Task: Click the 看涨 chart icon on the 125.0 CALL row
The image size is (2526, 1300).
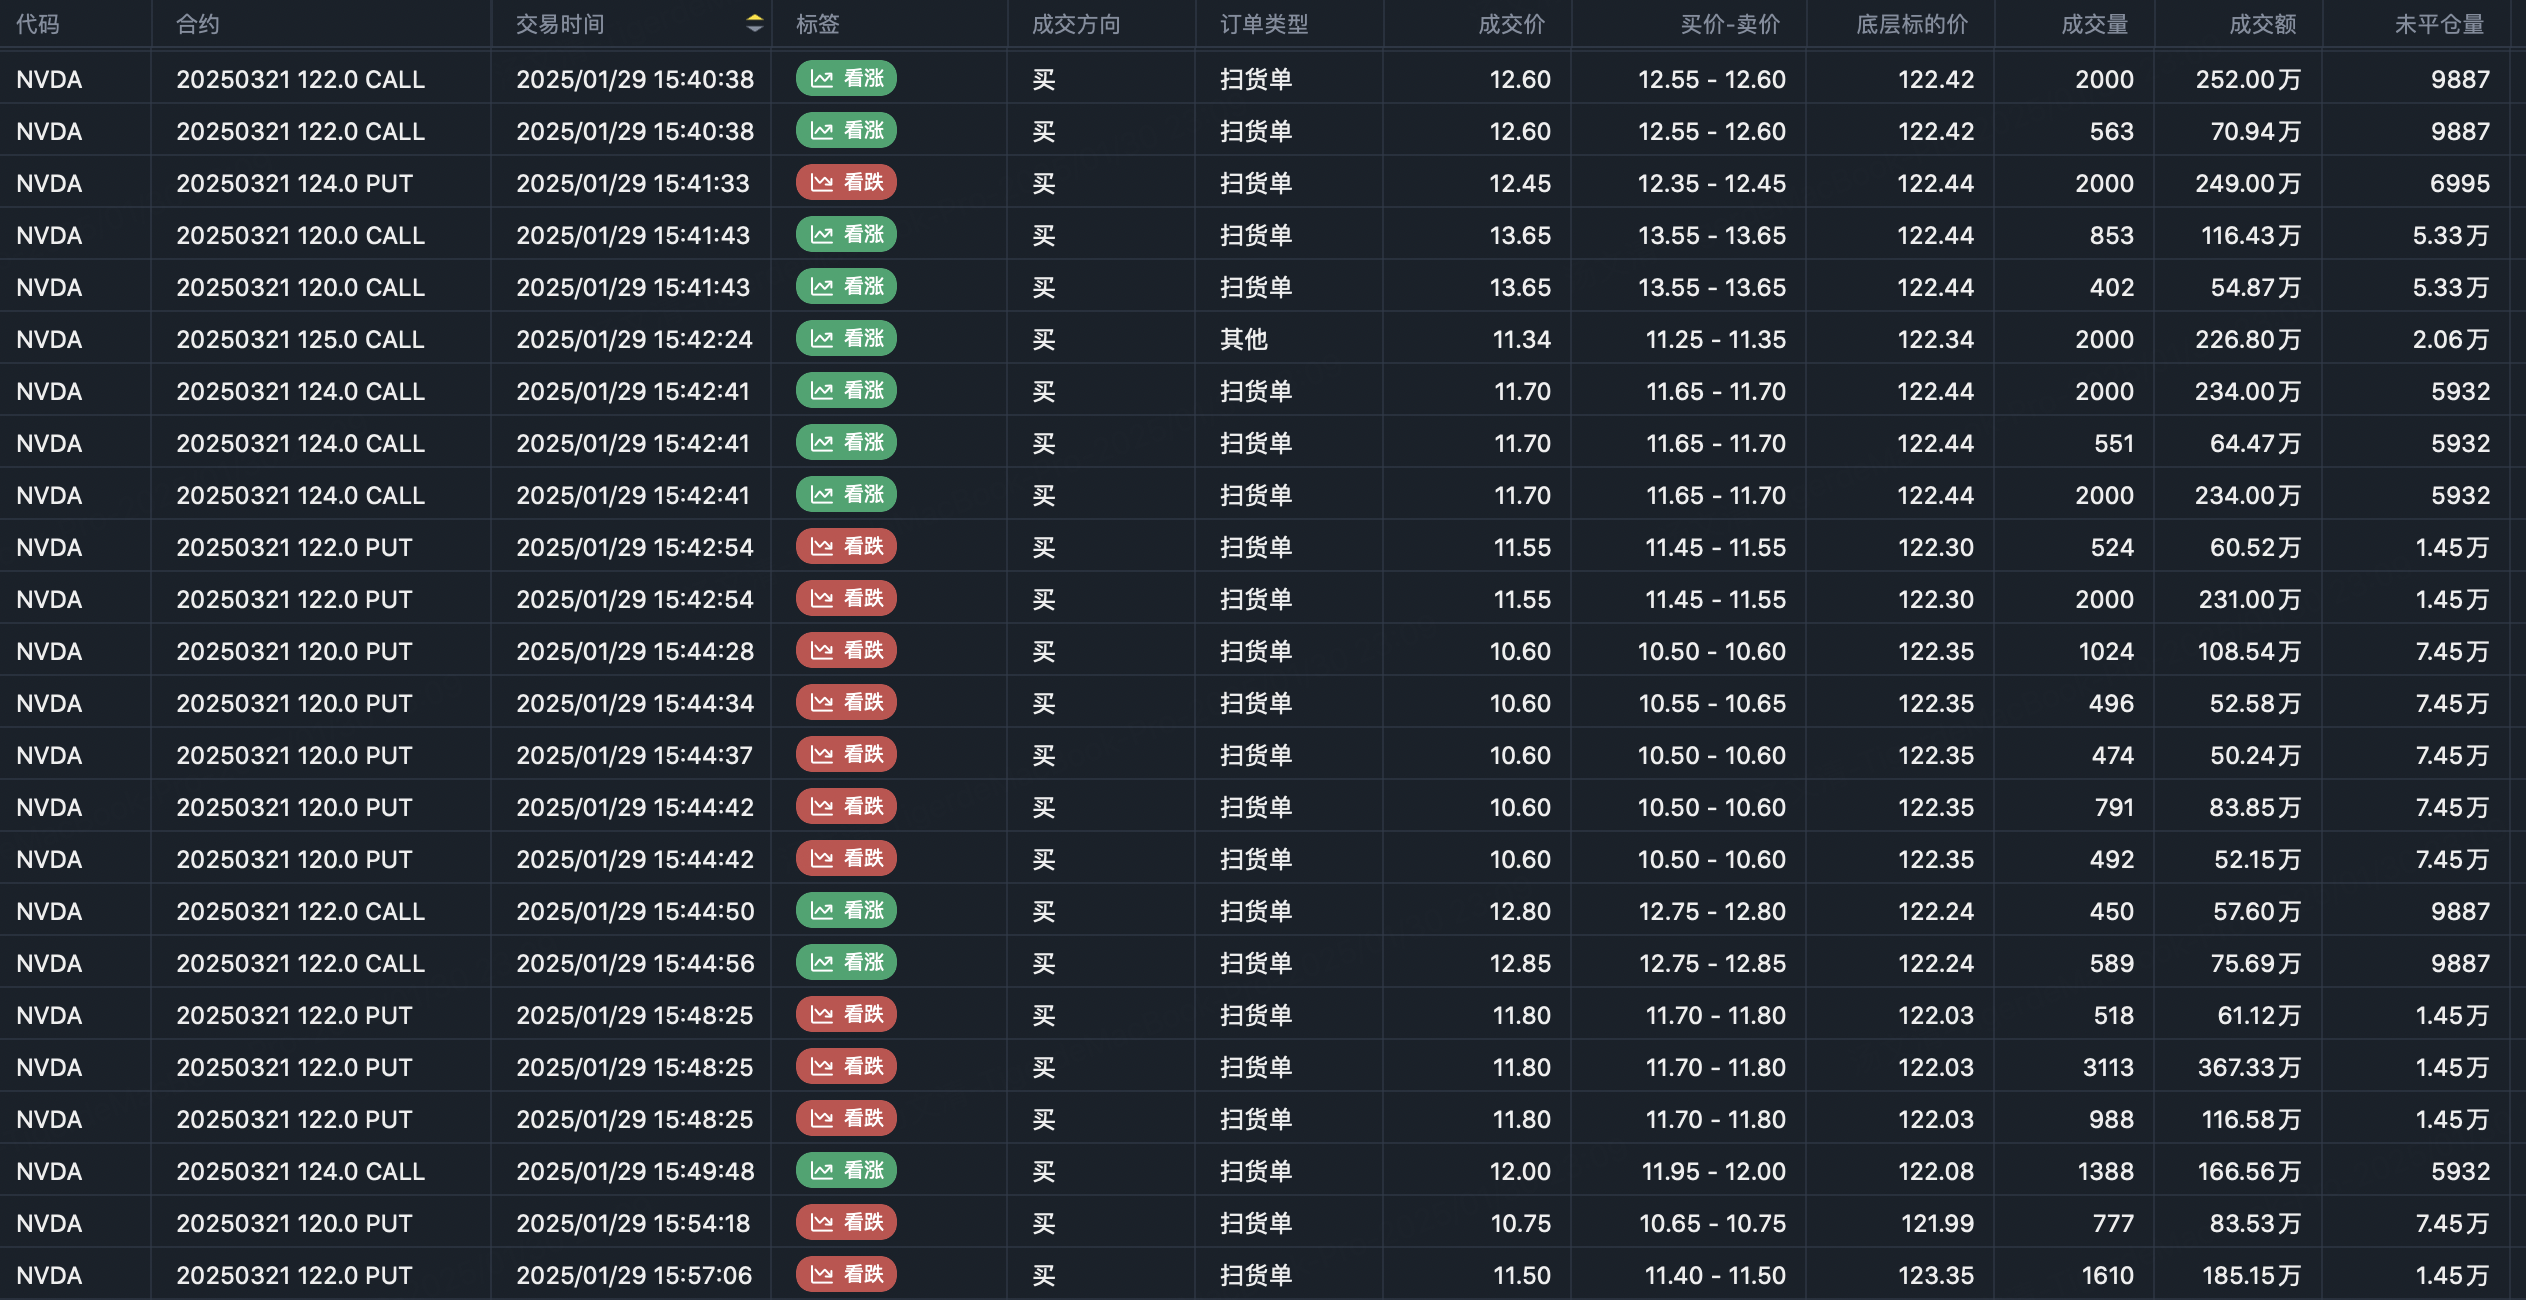Action: 822,339
